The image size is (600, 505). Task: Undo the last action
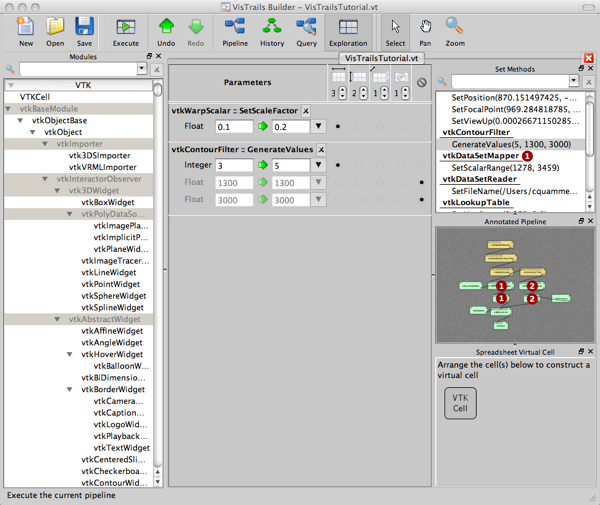pos(166,32)
